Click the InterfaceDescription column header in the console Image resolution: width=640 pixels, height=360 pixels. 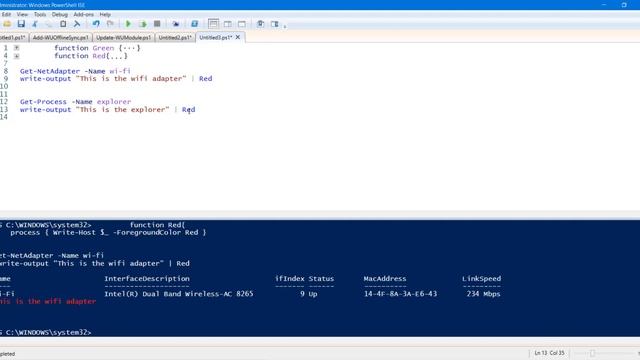click(147, 279)
